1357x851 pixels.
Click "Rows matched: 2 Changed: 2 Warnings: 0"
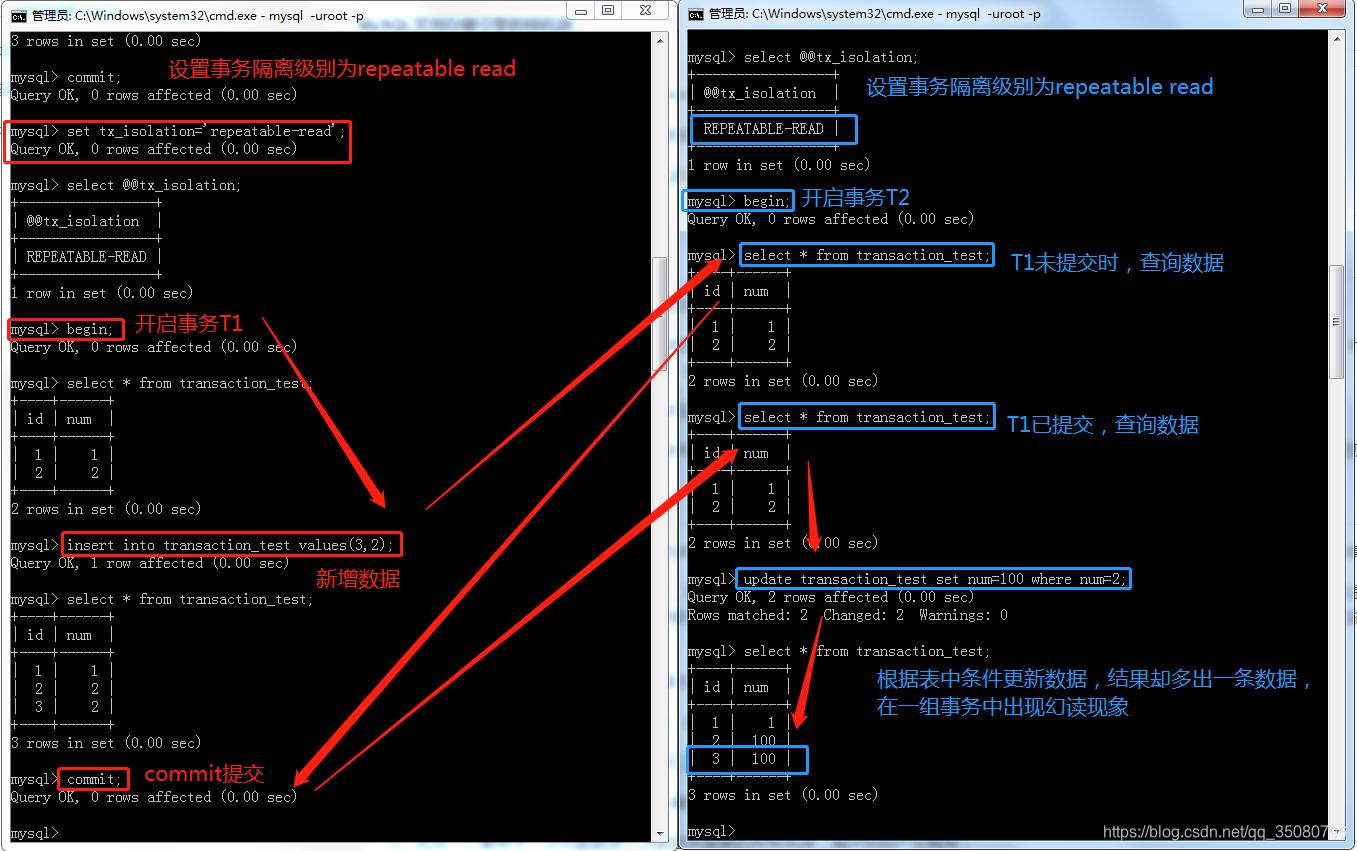(848, 615)
